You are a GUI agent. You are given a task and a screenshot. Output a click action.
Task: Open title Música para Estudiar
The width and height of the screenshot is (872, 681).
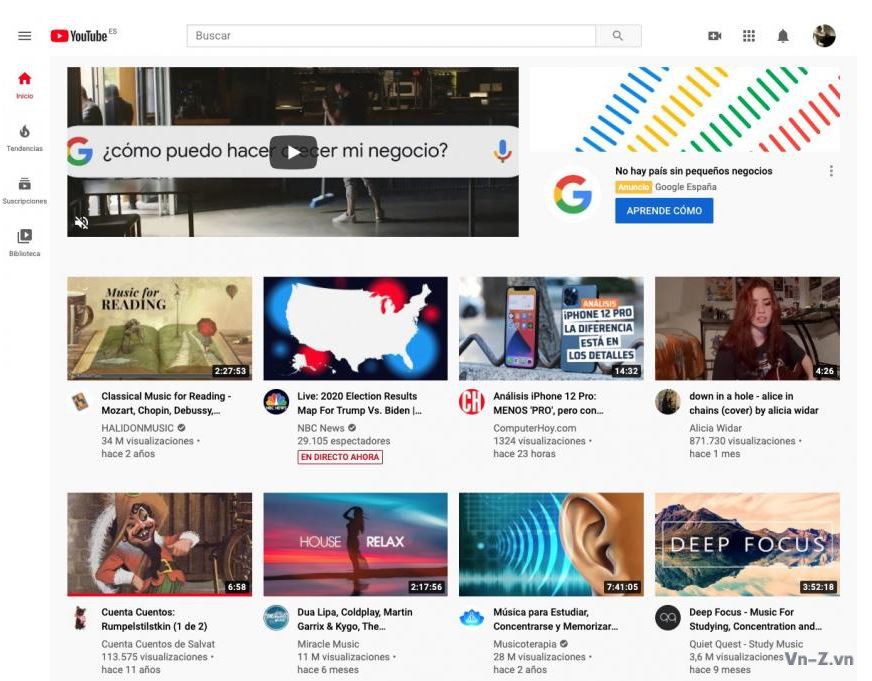[555, 619]
